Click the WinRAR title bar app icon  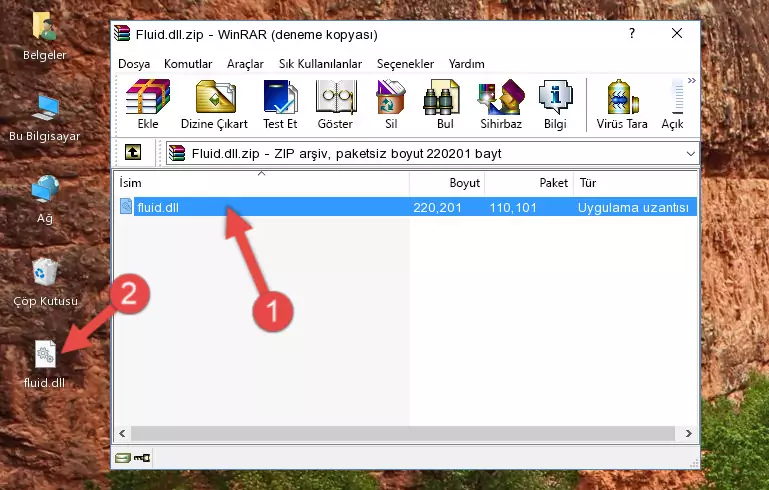click(x=123, y=34)
